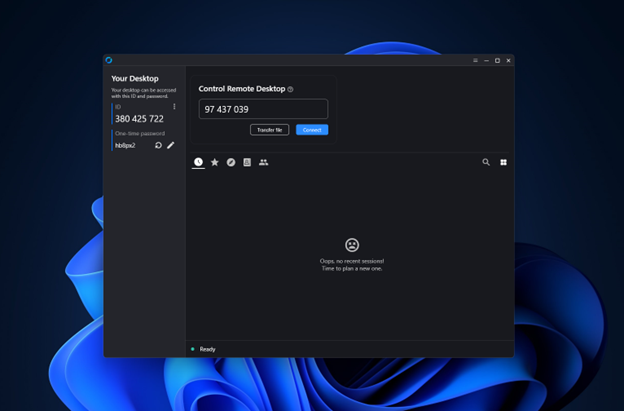624x411 pixels.
Task: Refresh the one-time password
Action: tap(158, 145)
